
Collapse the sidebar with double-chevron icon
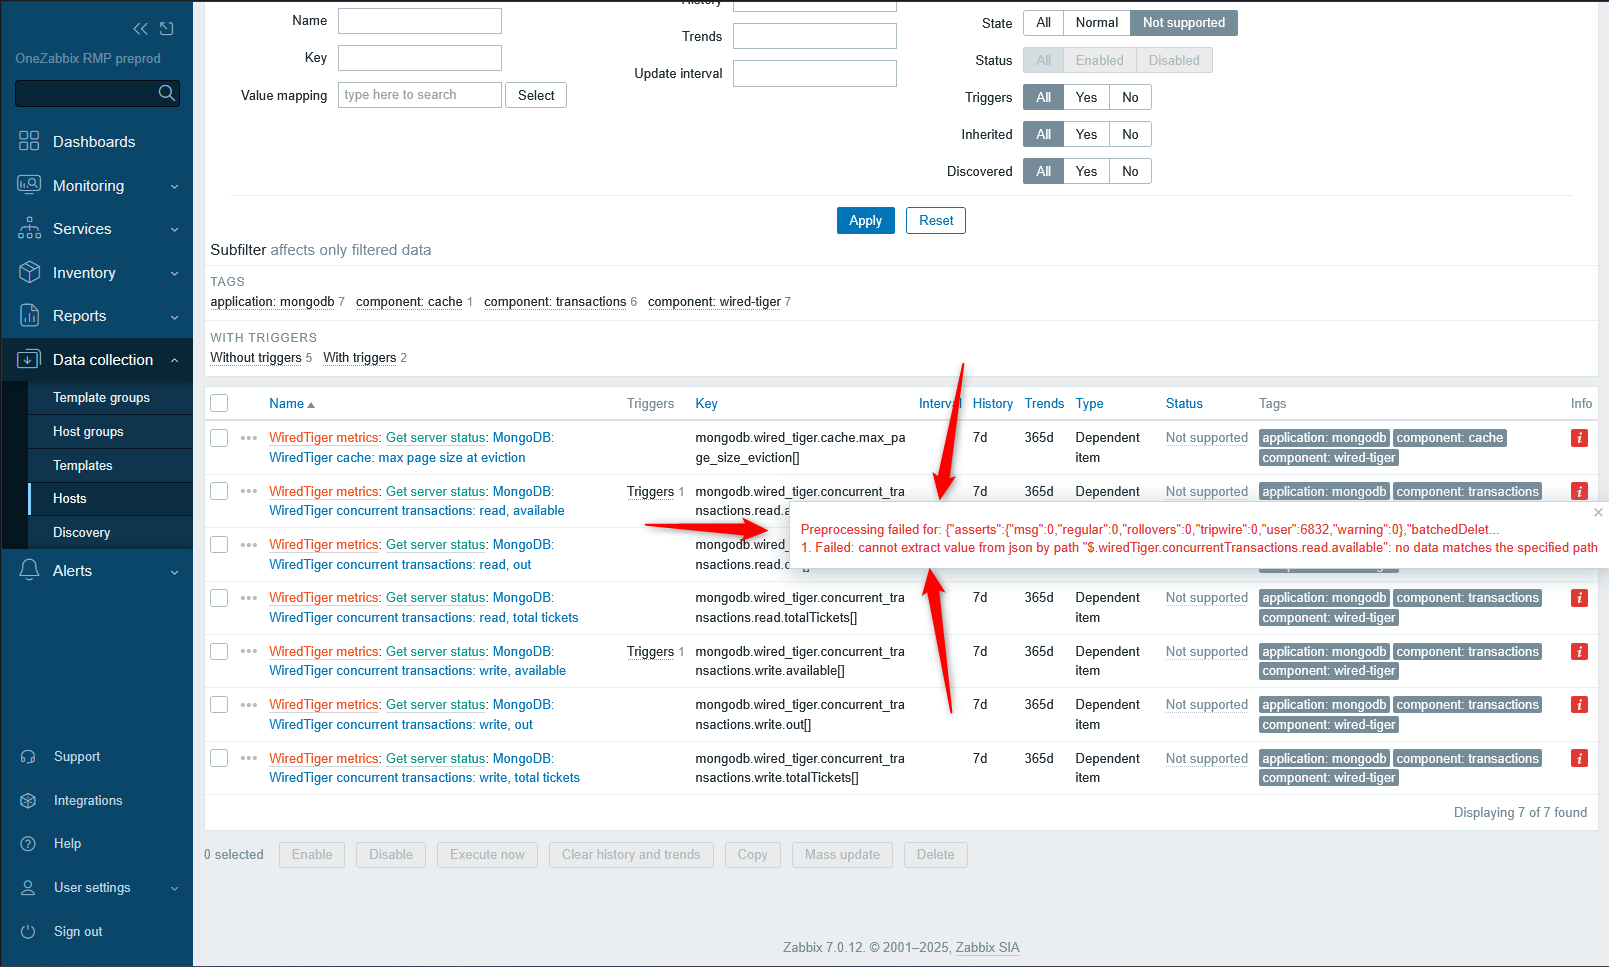pyautogui.click(x=140, y=29)
